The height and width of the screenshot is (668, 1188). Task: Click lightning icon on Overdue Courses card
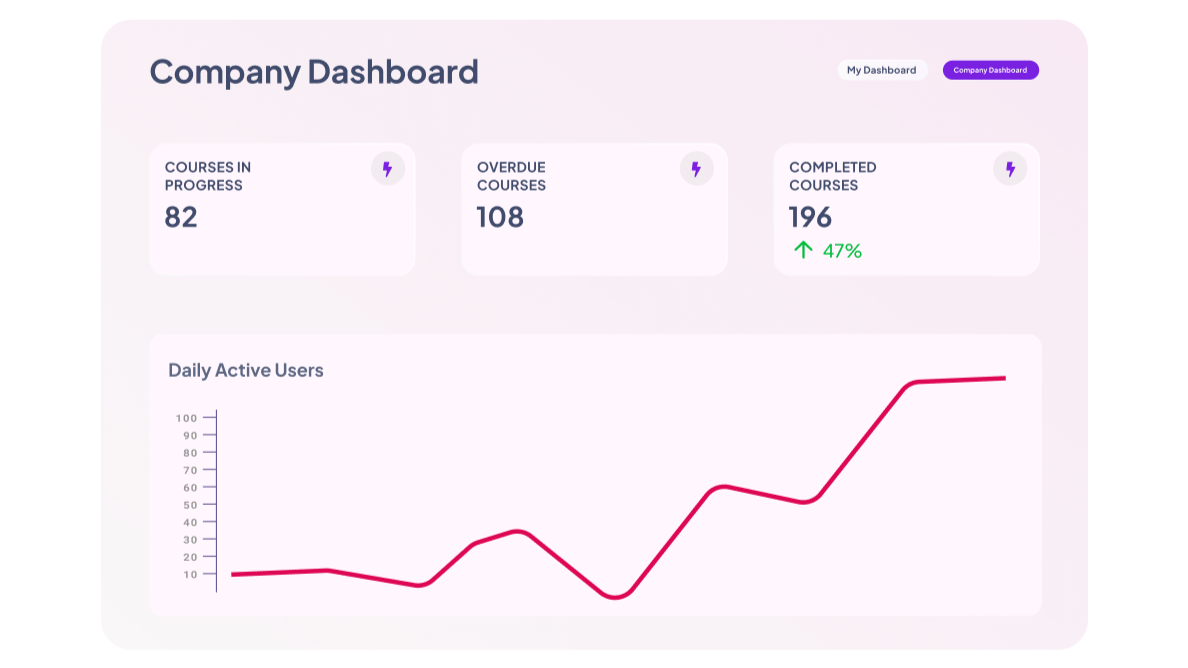pos(696,169)
